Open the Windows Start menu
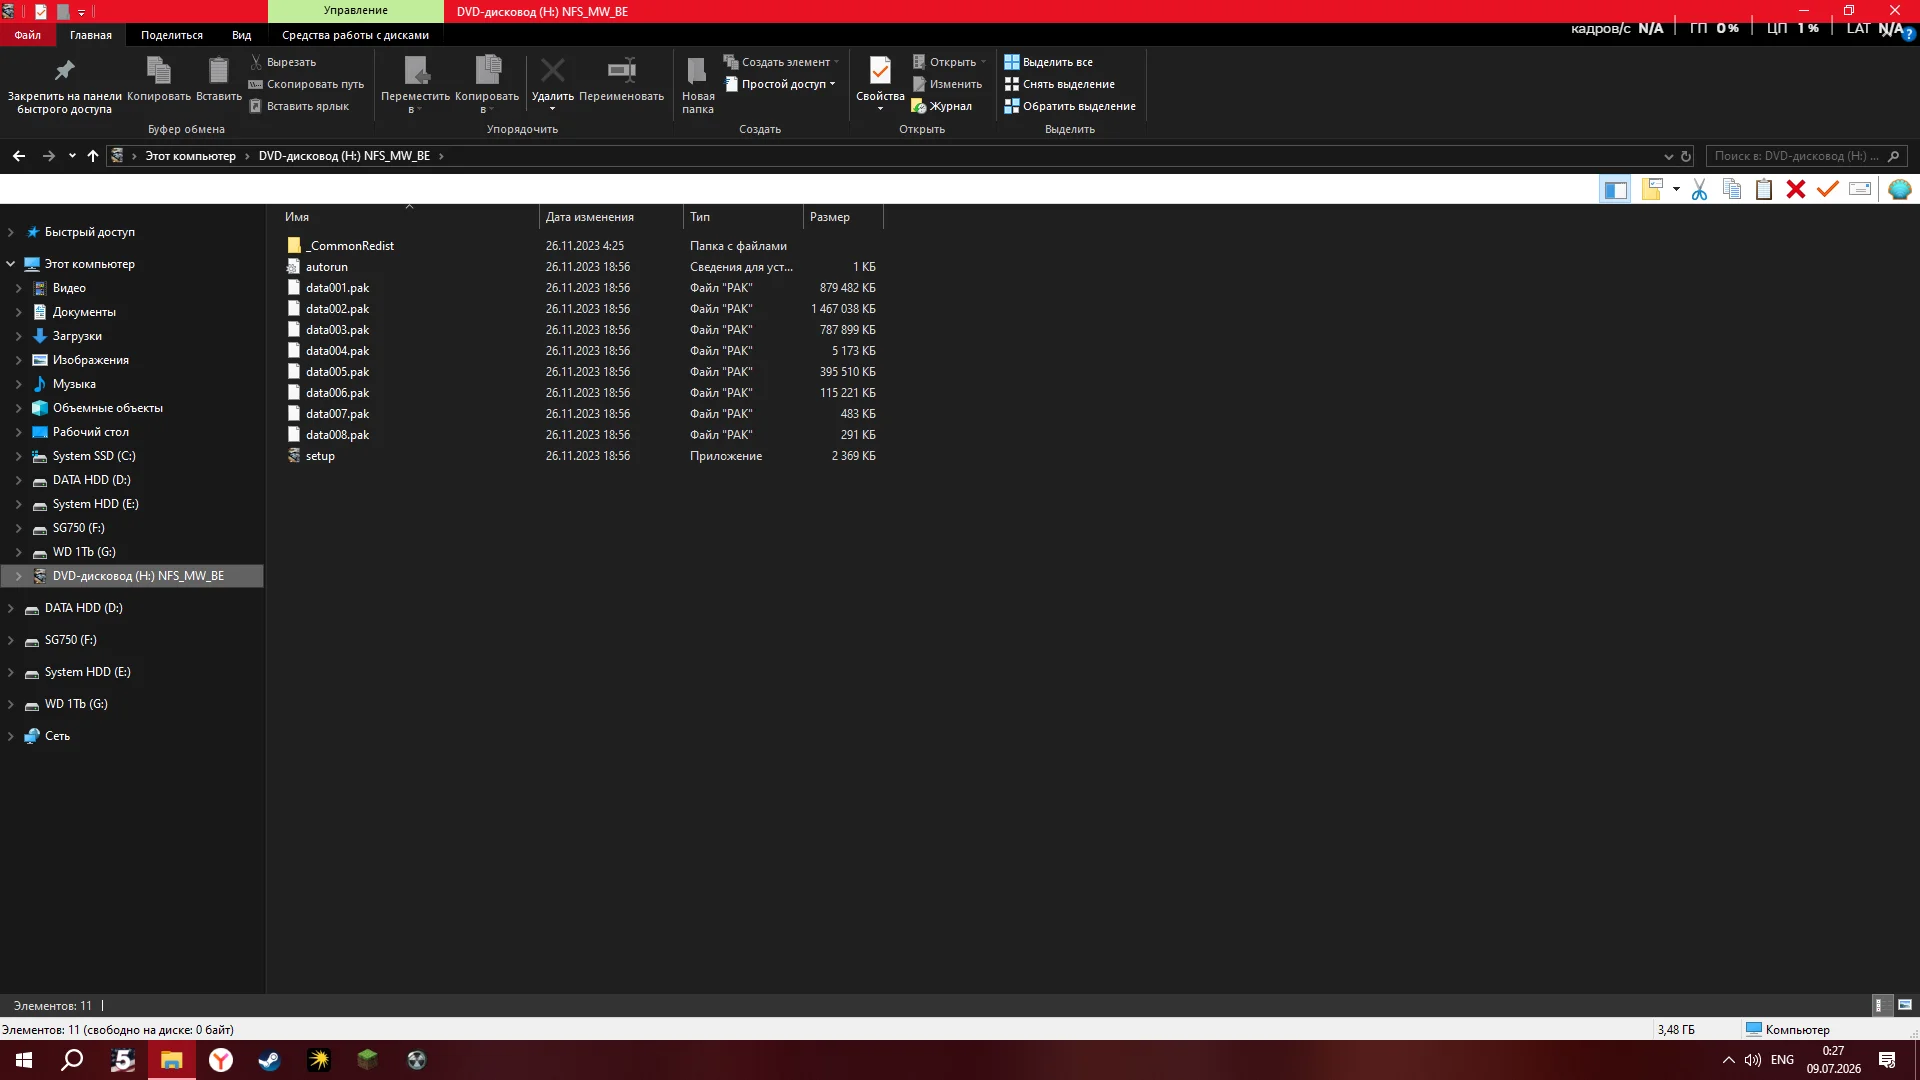 24,1060
